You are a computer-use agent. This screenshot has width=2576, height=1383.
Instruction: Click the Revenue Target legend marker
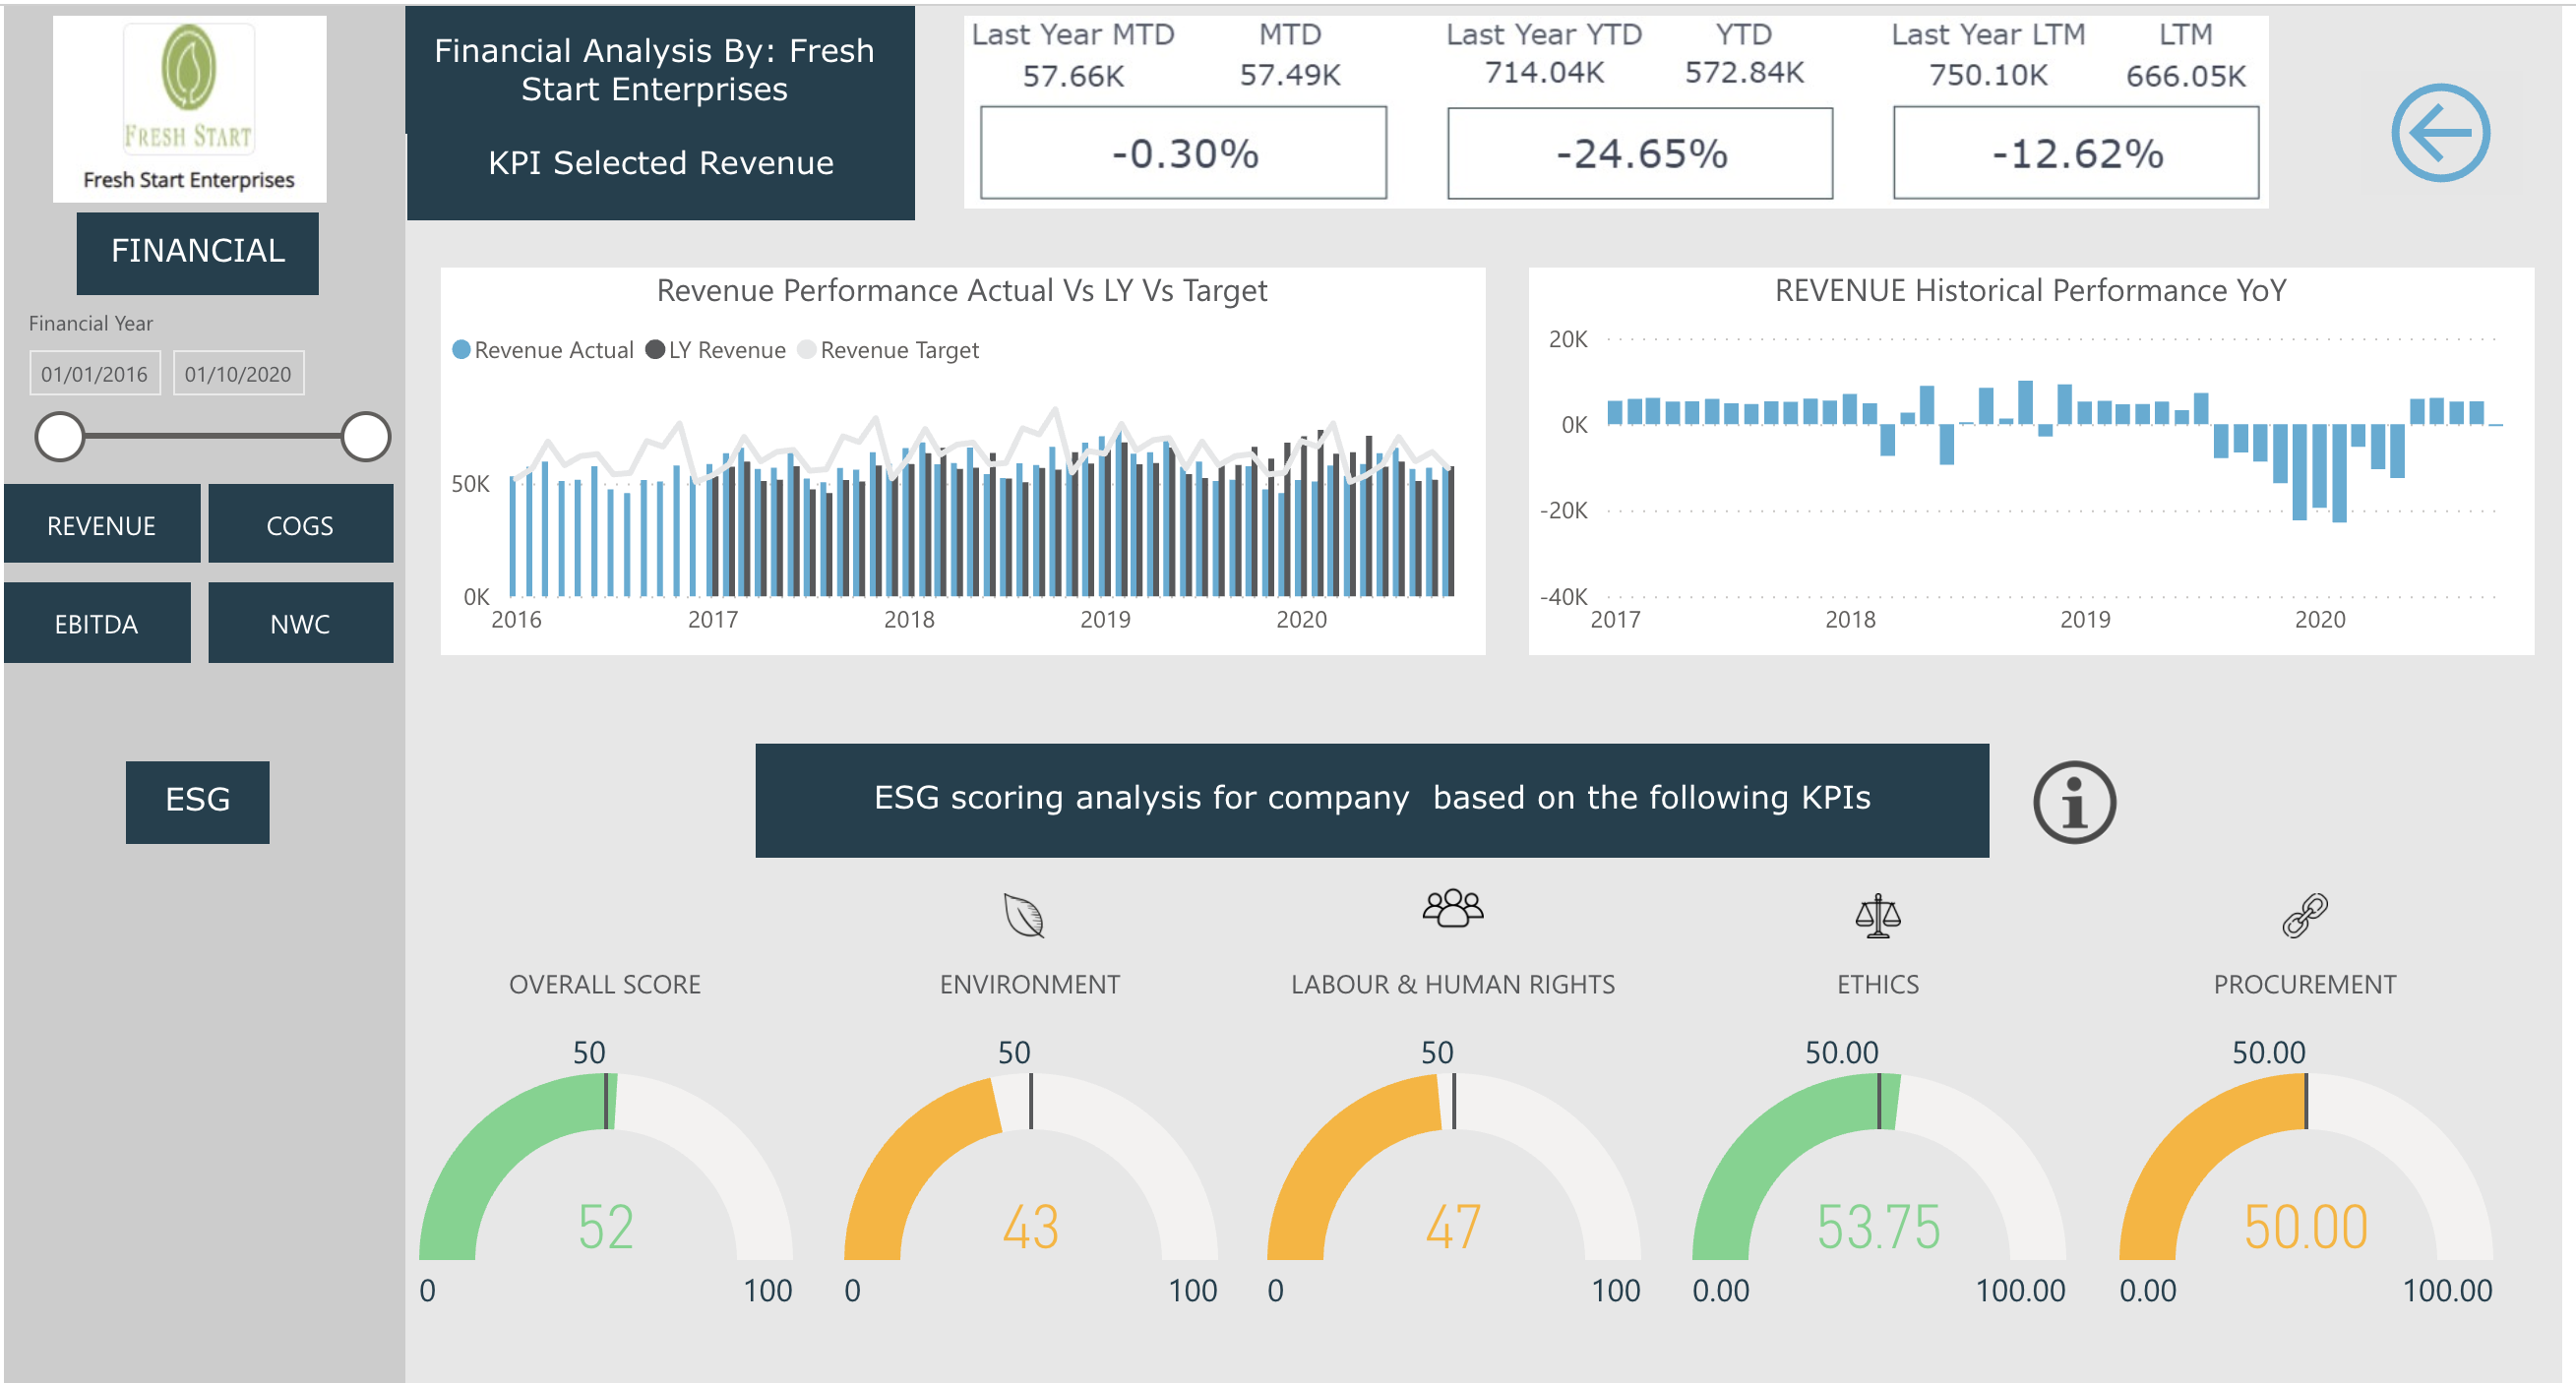806,349
